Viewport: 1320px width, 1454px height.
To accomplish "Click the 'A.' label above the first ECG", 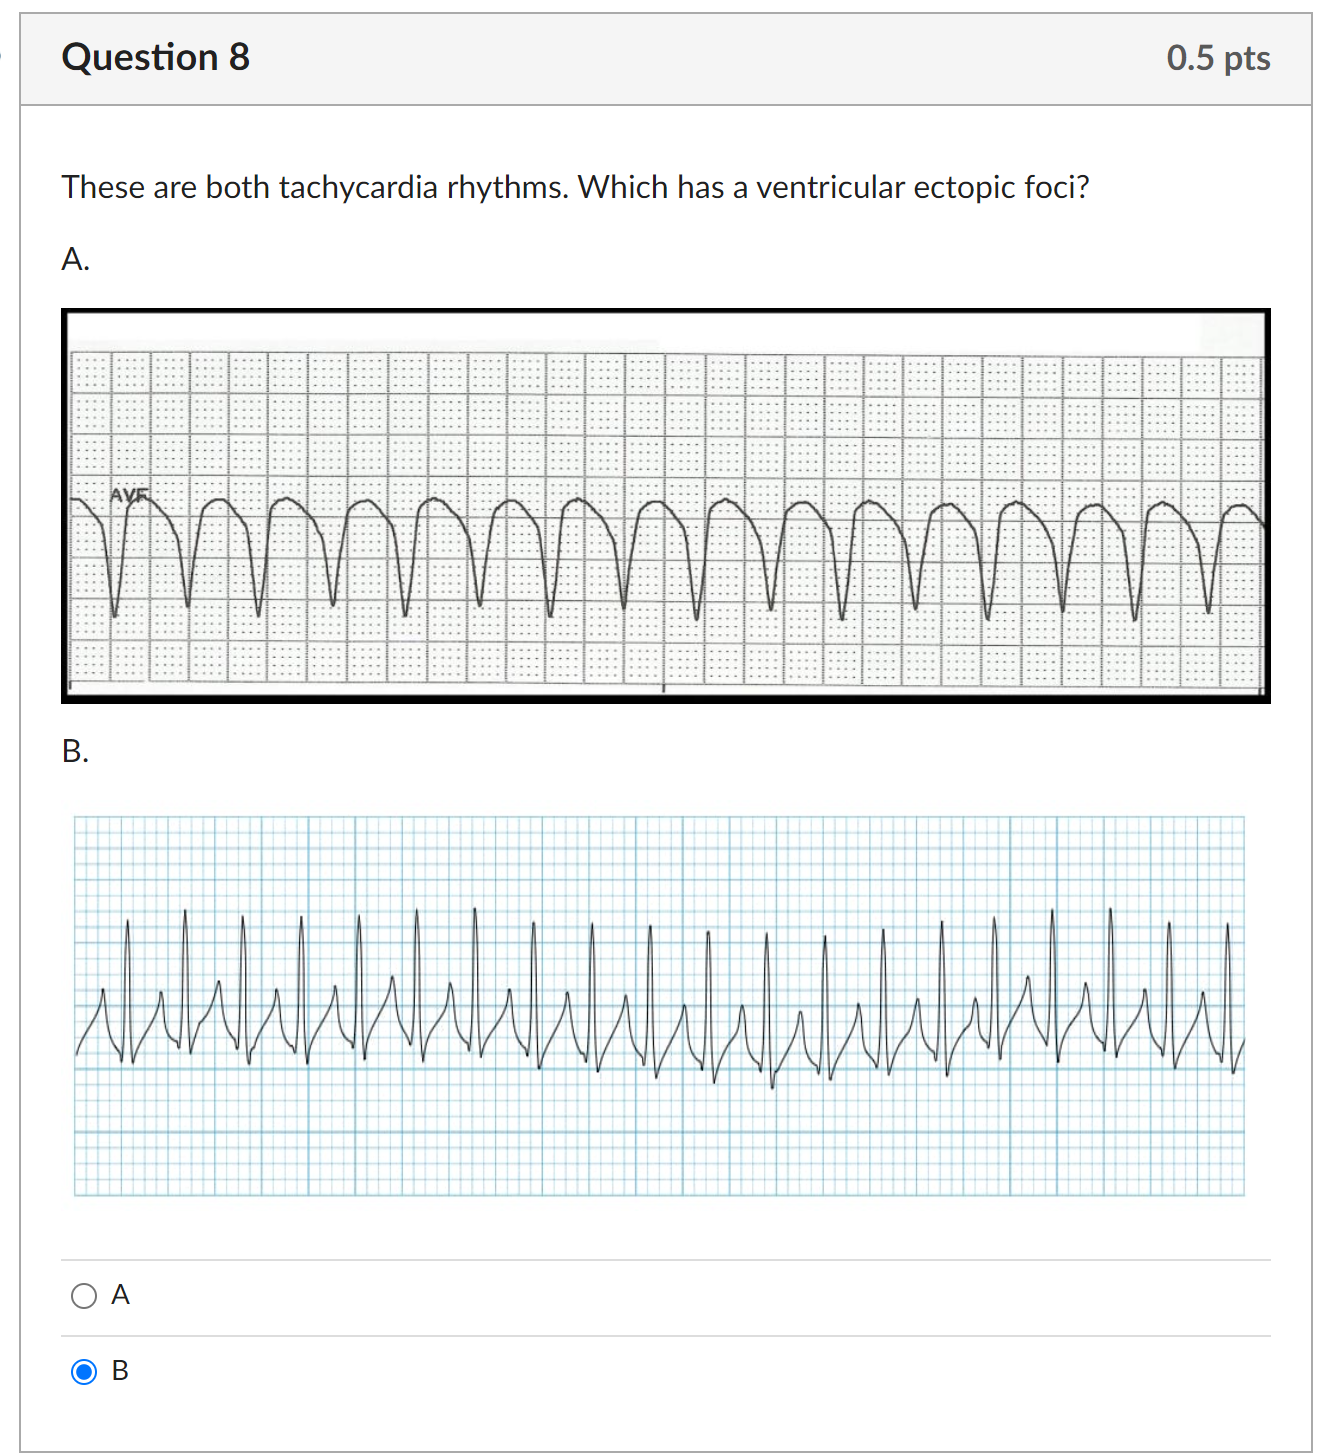I will coord(74,260).
